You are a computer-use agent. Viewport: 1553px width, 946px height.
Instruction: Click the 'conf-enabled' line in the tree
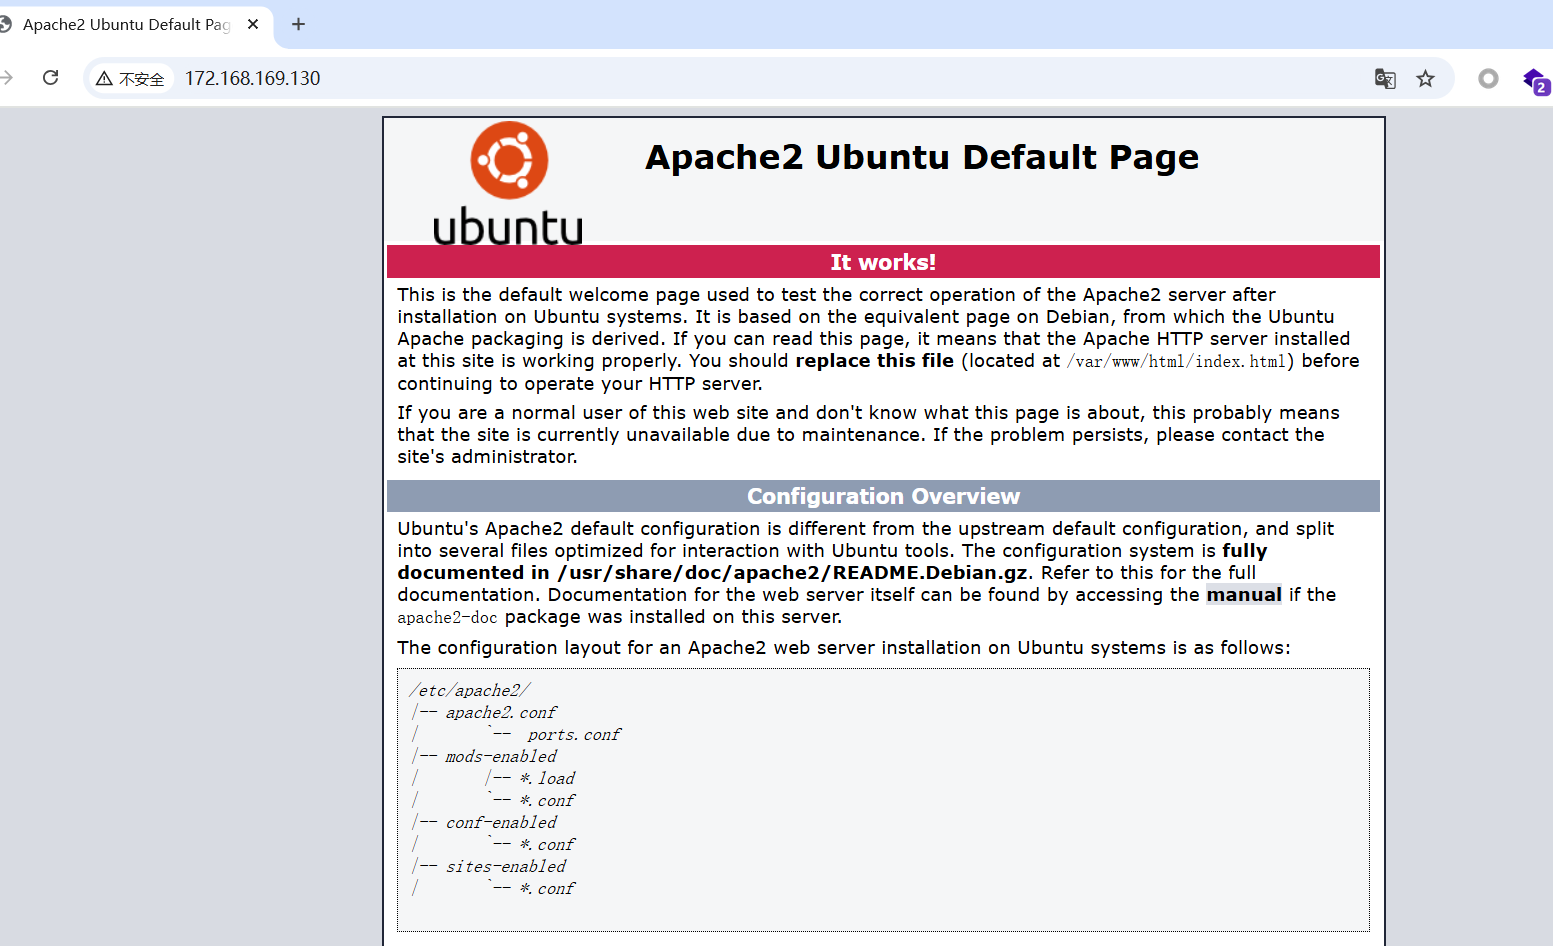coord(501,822)
